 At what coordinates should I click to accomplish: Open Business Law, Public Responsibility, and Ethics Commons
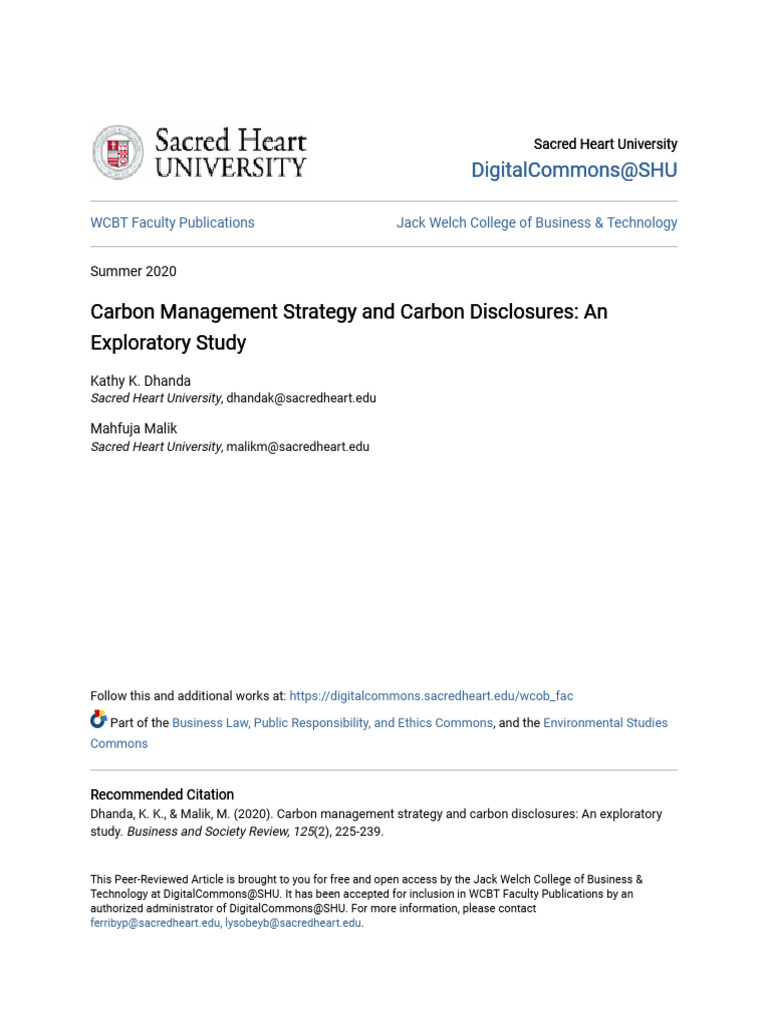pos(332,723)
